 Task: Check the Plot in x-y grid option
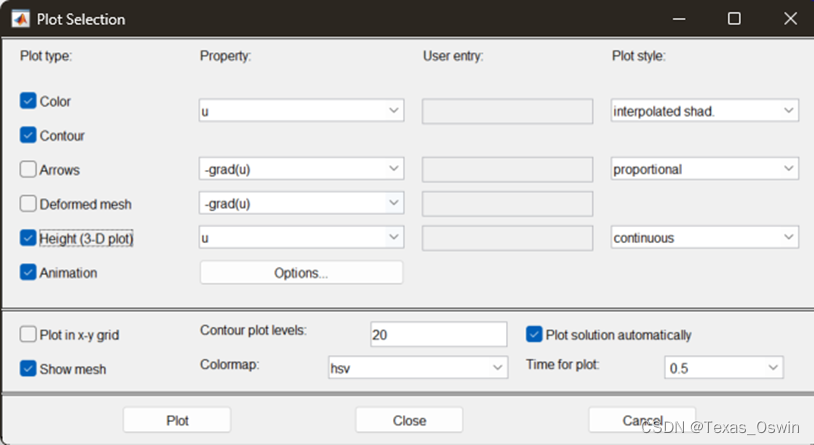click(28, 334)
